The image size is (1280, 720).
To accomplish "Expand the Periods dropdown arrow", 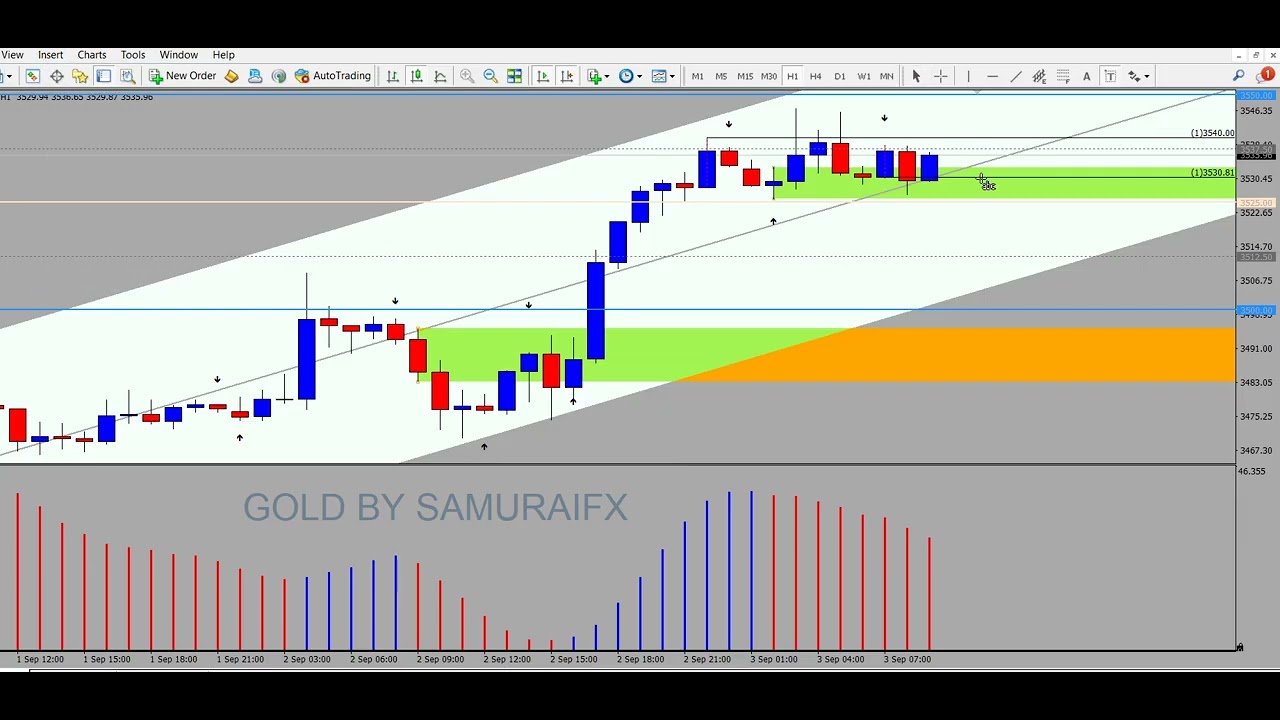I will click(639, 76).
